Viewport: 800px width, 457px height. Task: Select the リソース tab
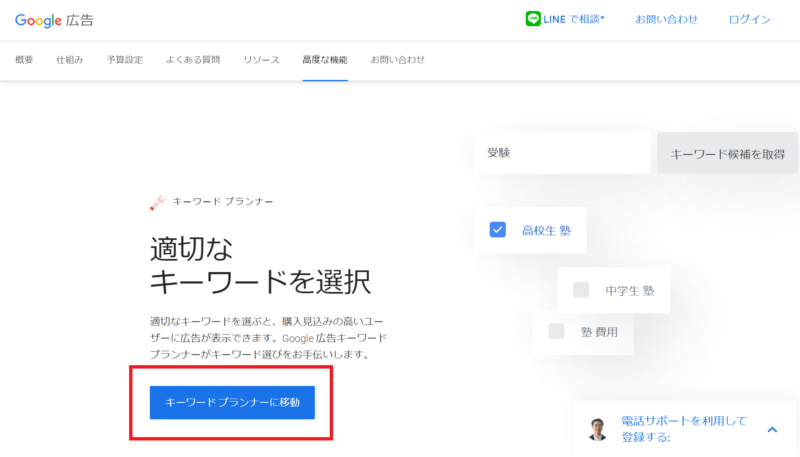[x=261, y=60]
